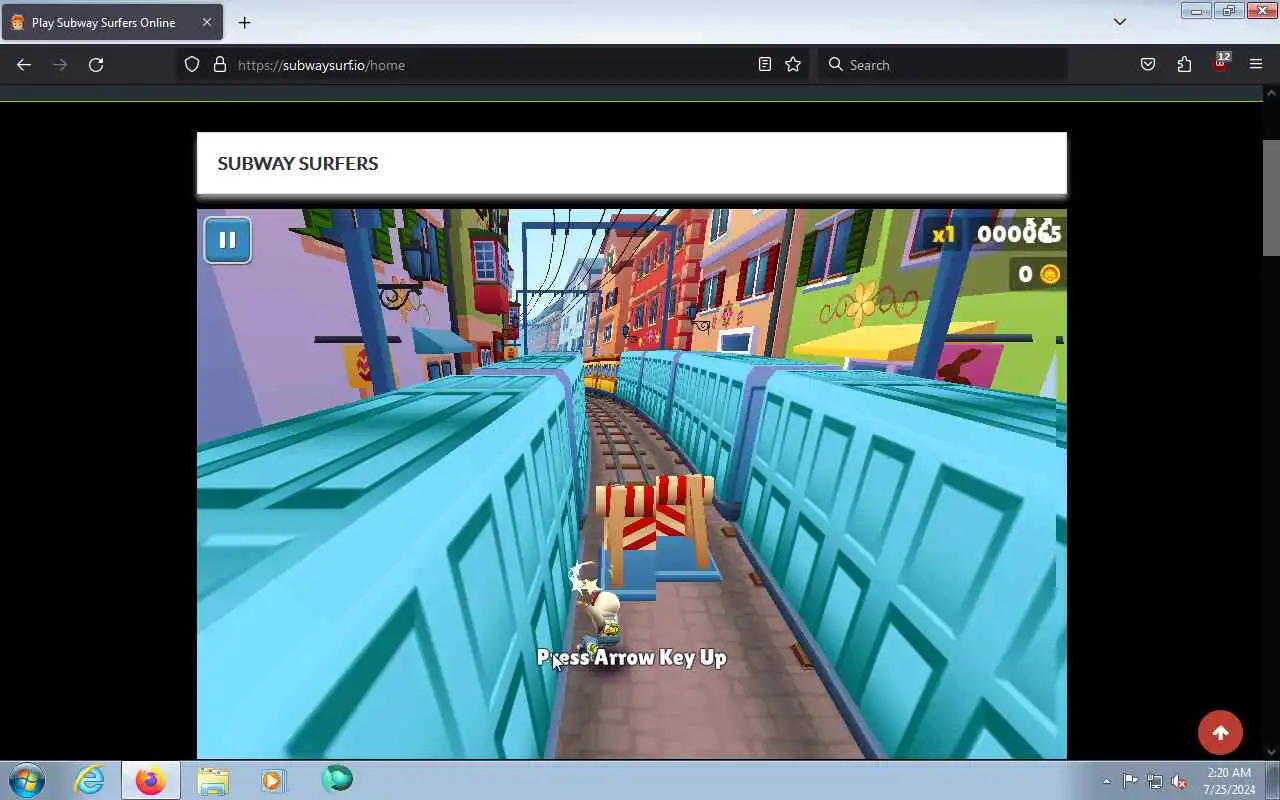Show site security padlock information

tap(220, 64)
